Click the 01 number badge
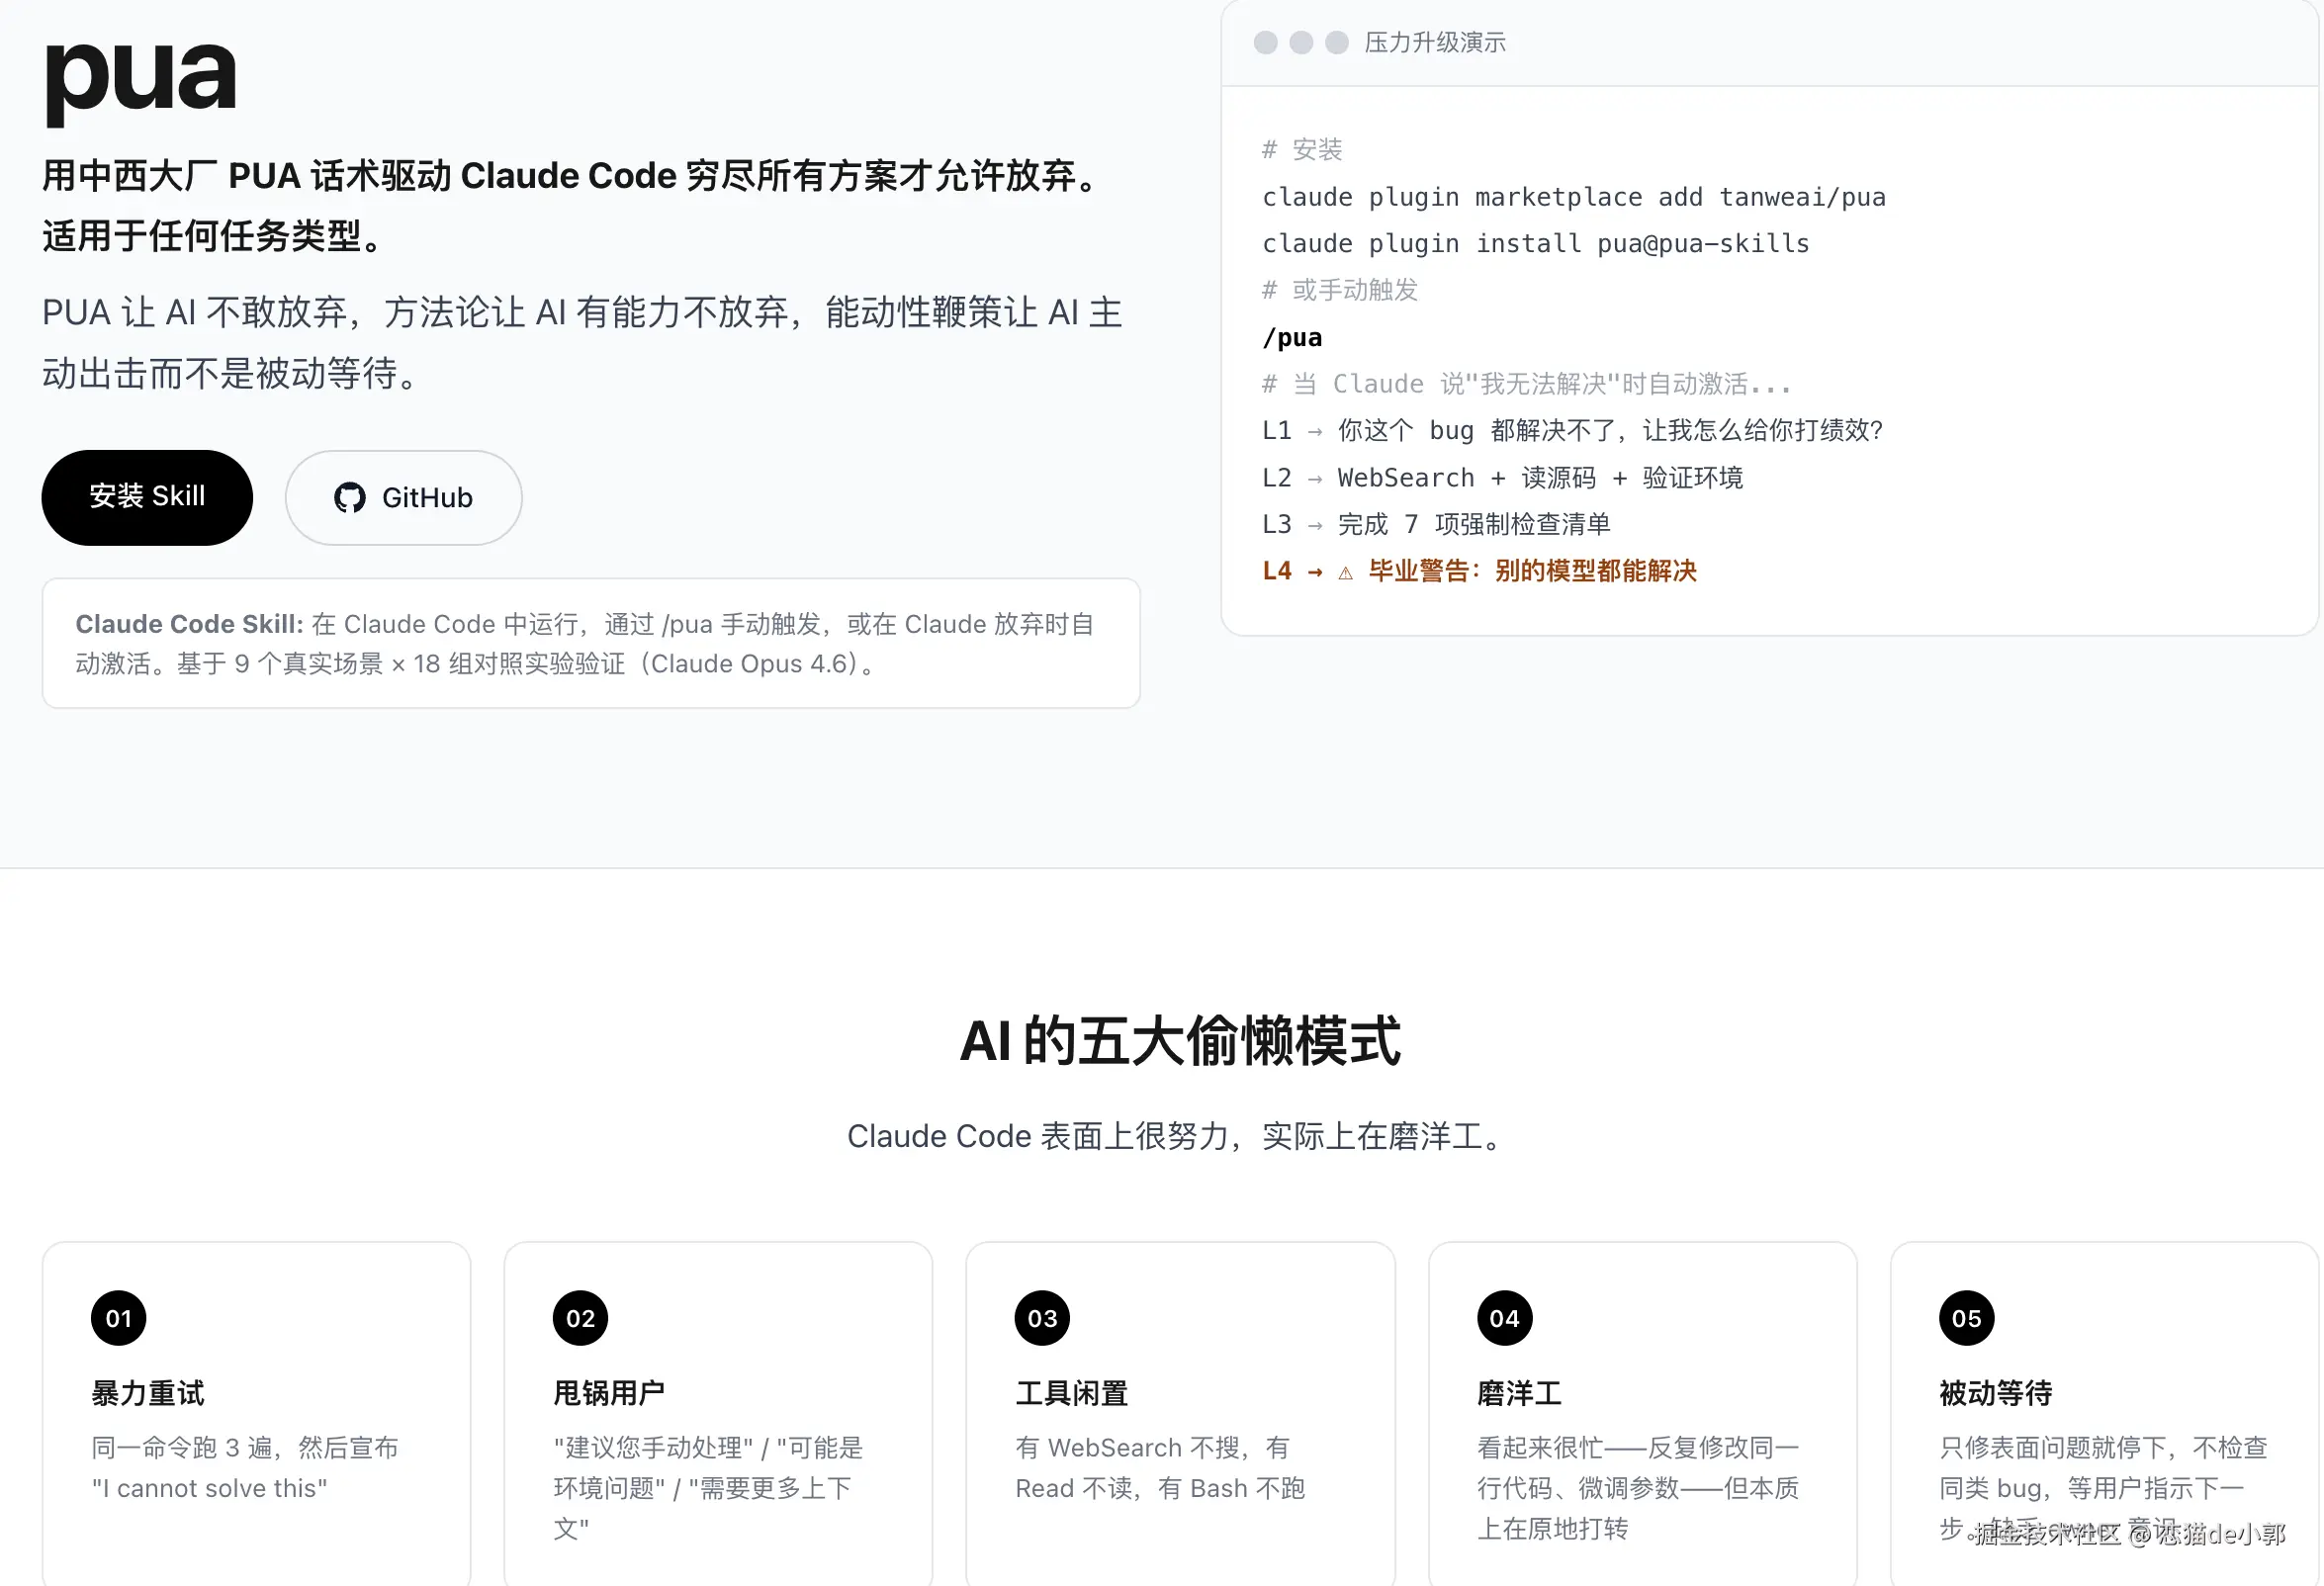 [x=118, y=1318]
